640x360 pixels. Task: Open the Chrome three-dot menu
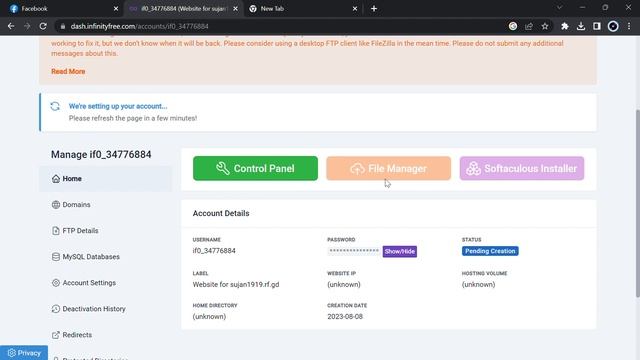tap(629, 26)
